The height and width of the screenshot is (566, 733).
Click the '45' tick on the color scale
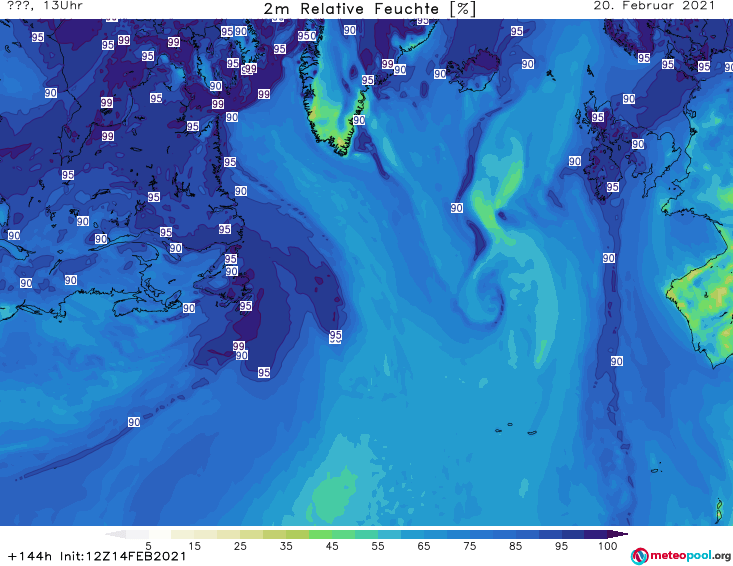(x=331, y=546)
